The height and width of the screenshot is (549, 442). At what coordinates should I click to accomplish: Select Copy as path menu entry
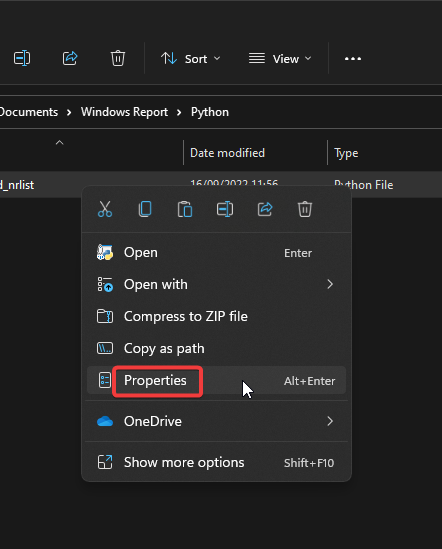pyautogui.click(x=216, y=348)
